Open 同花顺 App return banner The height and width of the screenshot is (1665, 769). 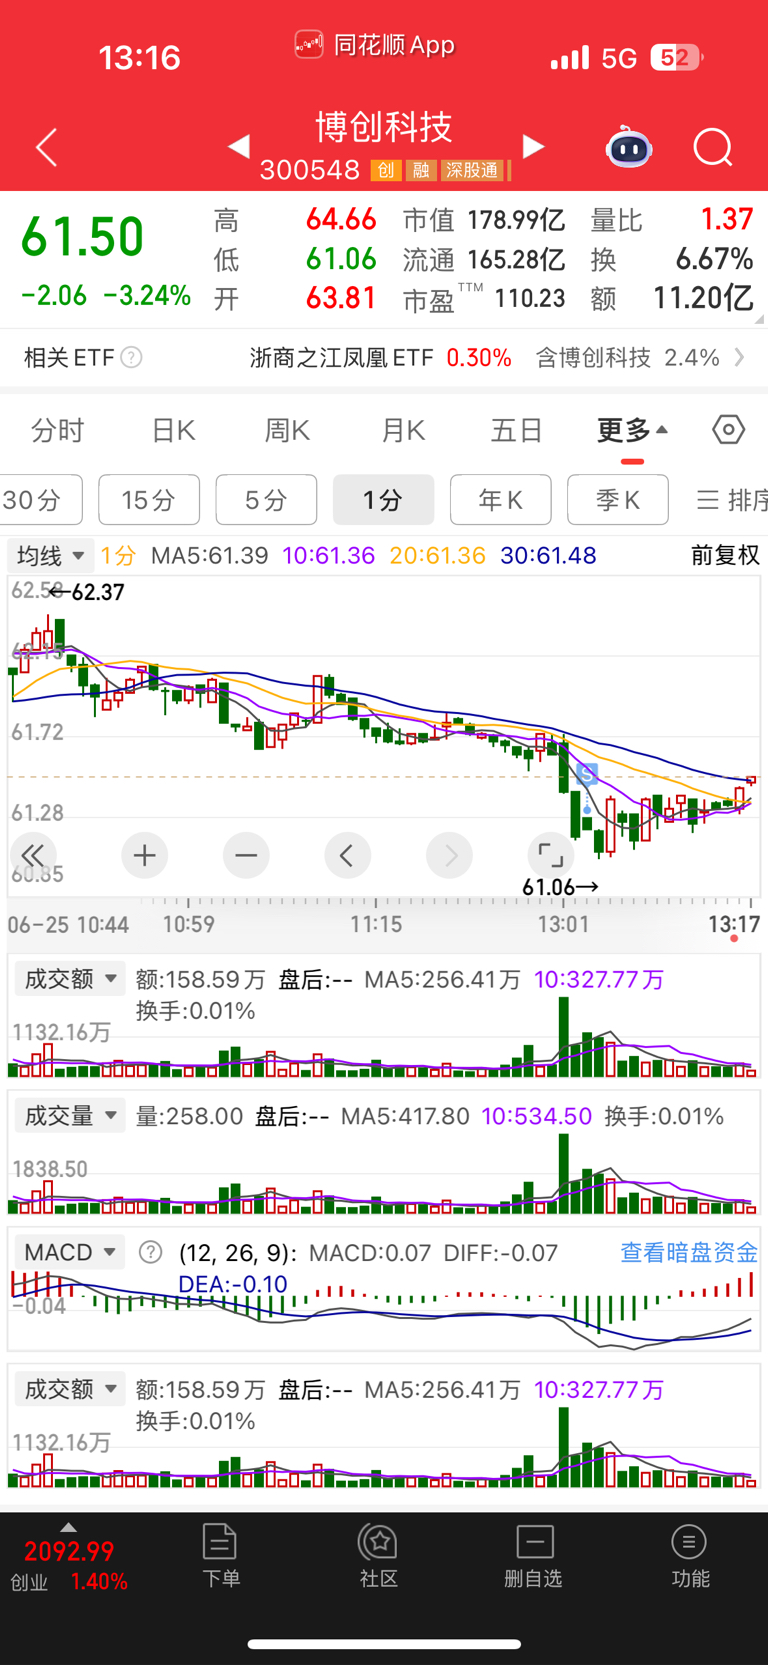375,45
